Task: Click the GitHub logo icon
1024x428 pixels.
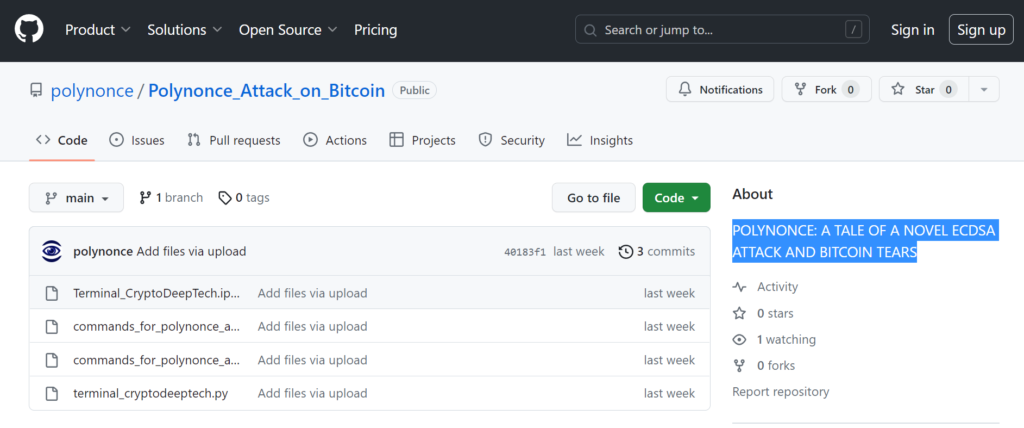Action: click(x=29, y=29)
